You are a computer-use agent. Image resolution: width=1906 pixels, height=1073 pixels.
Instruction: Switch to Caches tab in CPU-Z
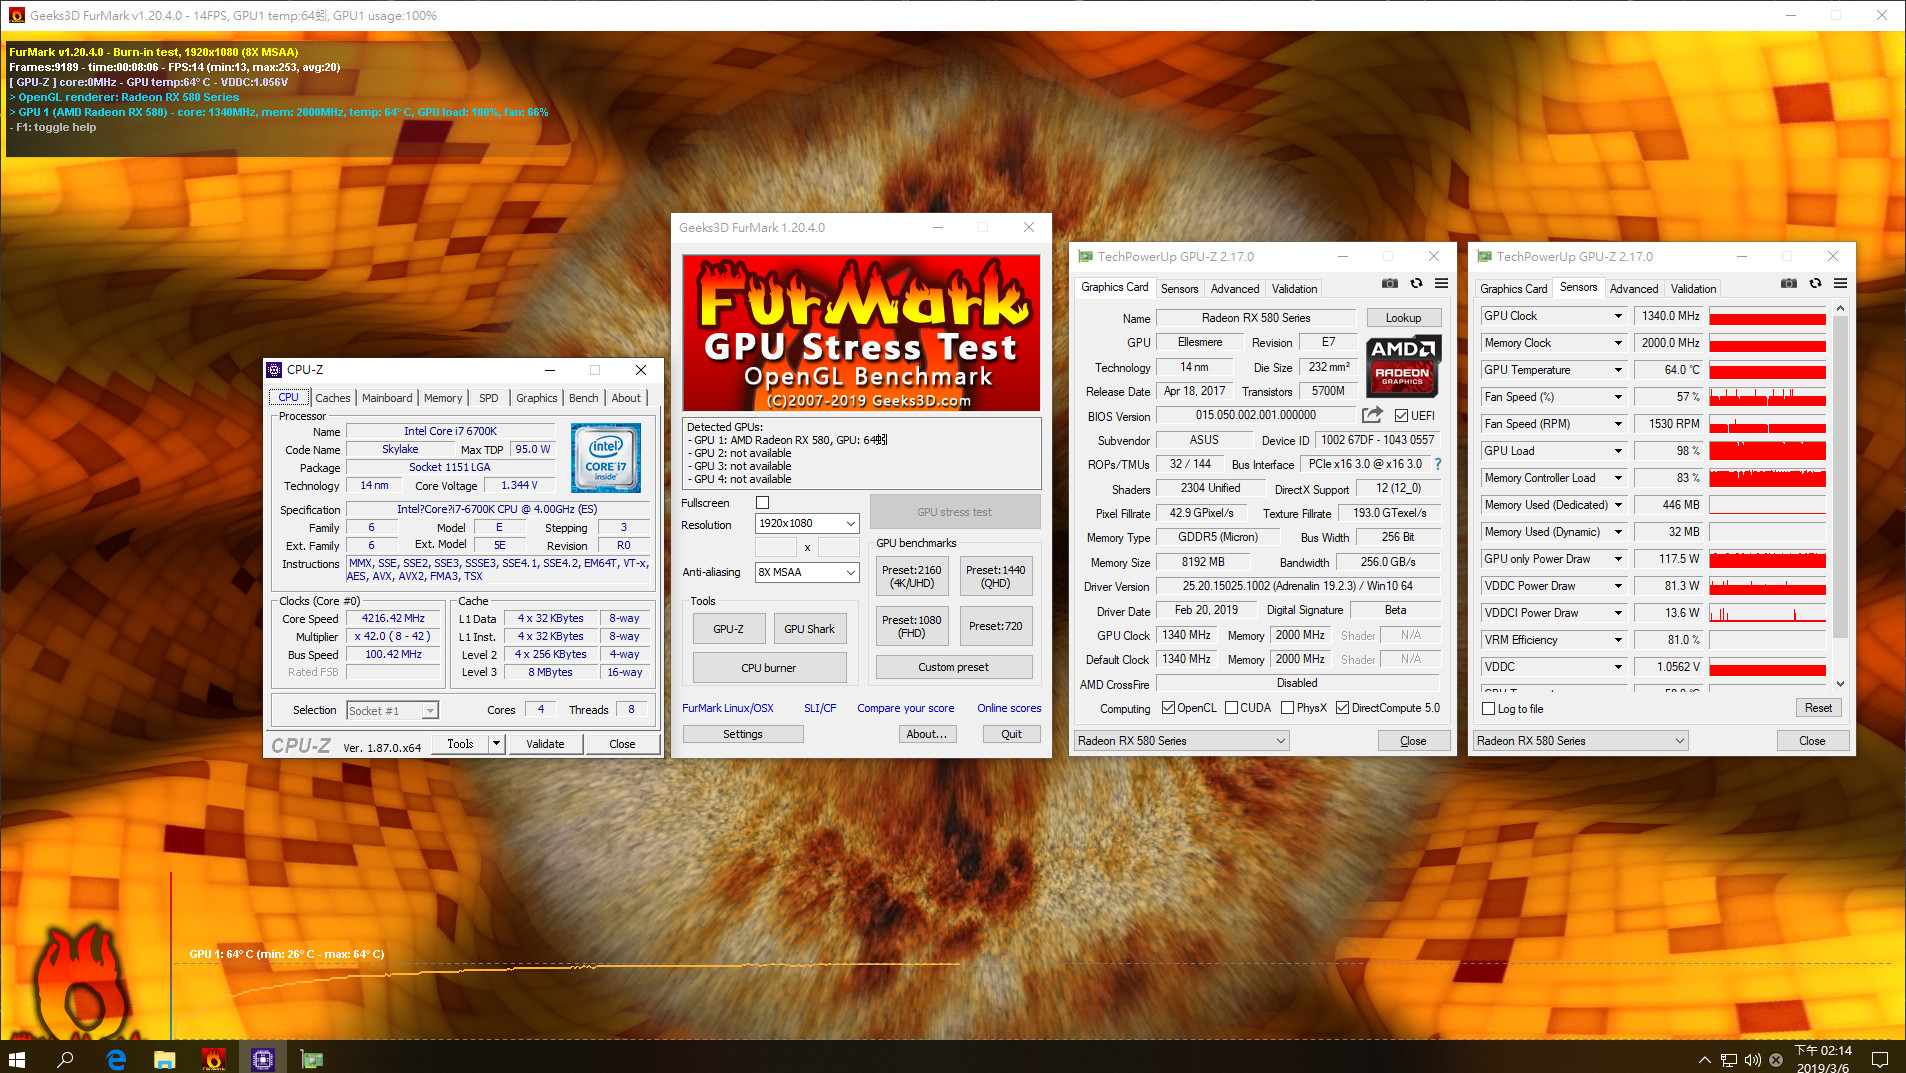[x=333, y=398]
